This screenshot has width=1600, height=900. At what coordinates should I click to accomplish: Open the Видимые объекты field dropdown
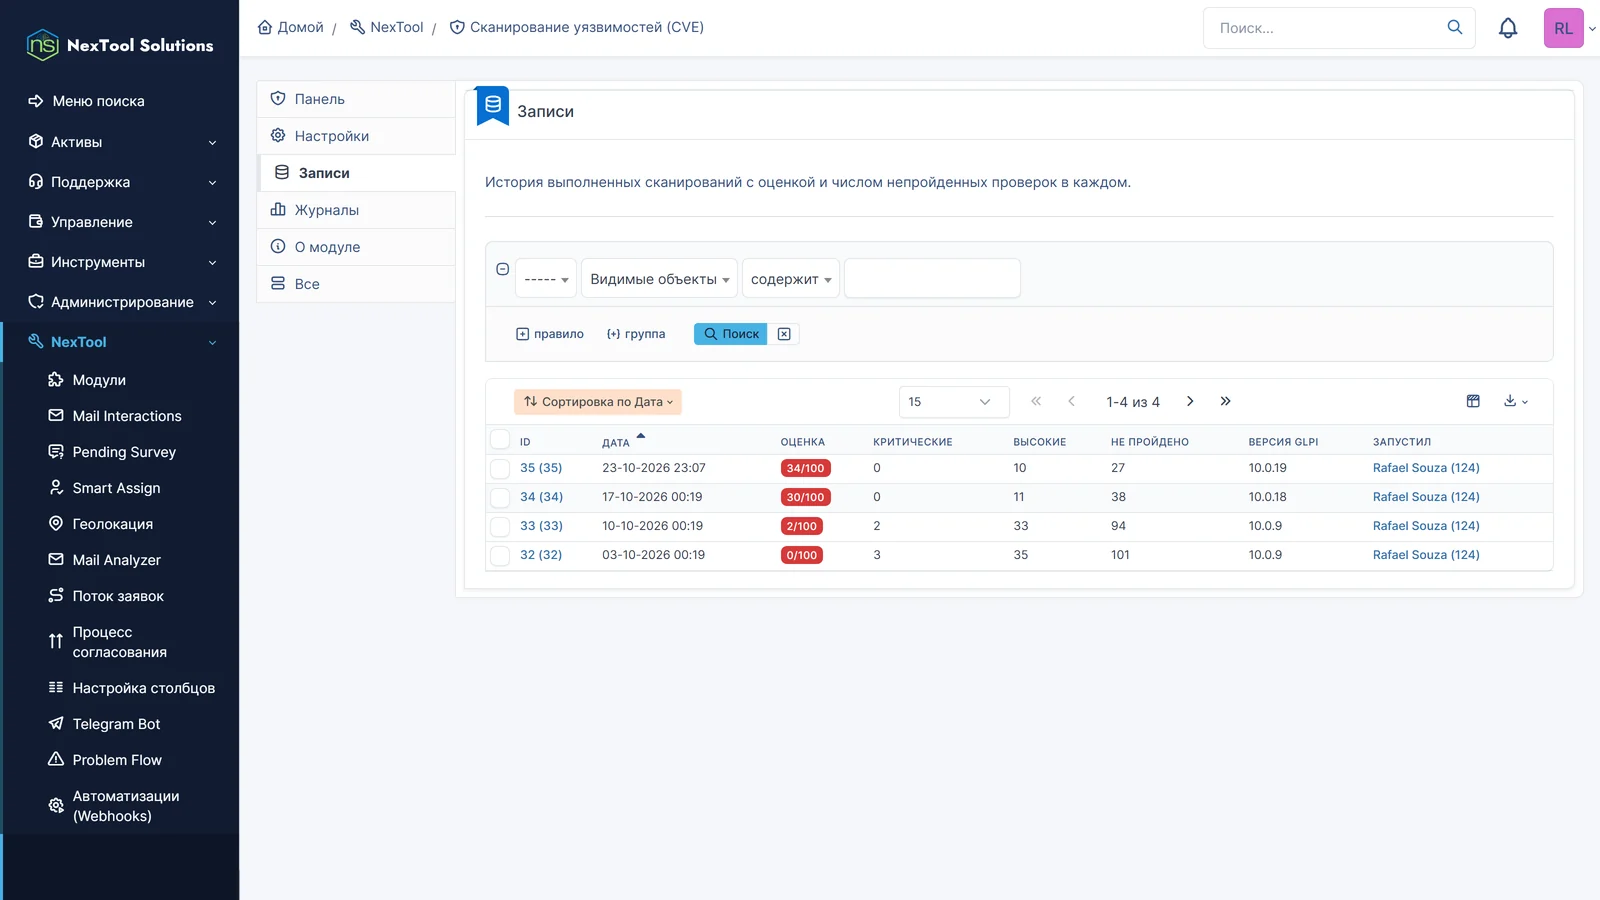coord(659,279)
